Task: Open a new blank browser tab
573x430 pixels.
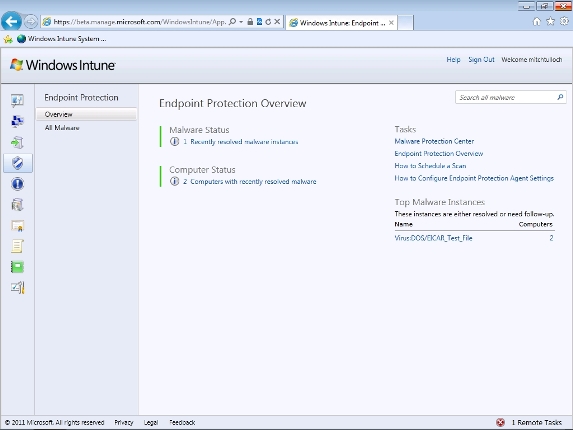Action: 405,23
